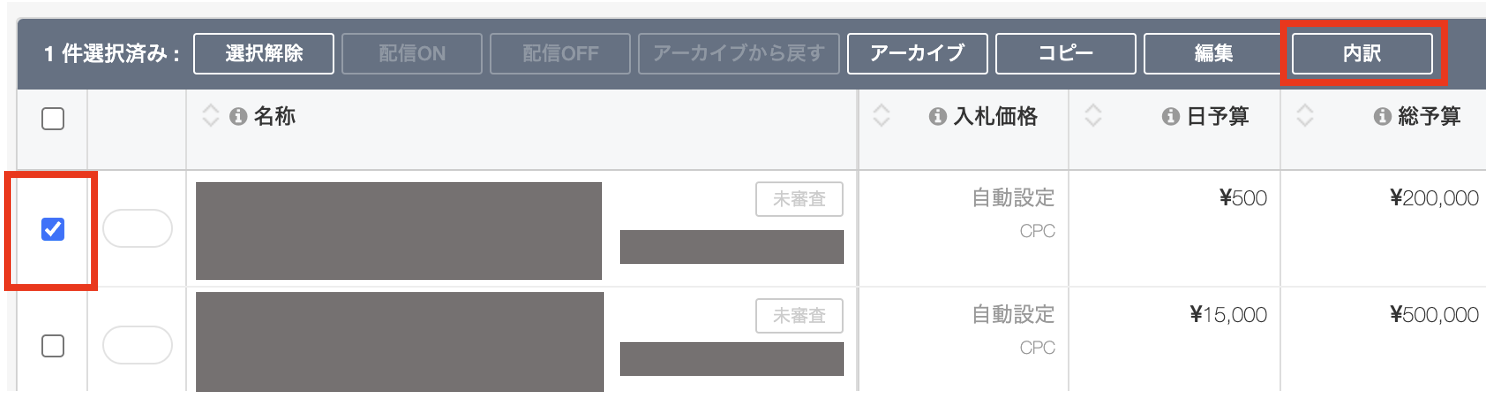Image resolution: width=1488 pixels, height=408 pixels.
Task: Sort by the 入札価格 column arrows
Action: point(881,118)
